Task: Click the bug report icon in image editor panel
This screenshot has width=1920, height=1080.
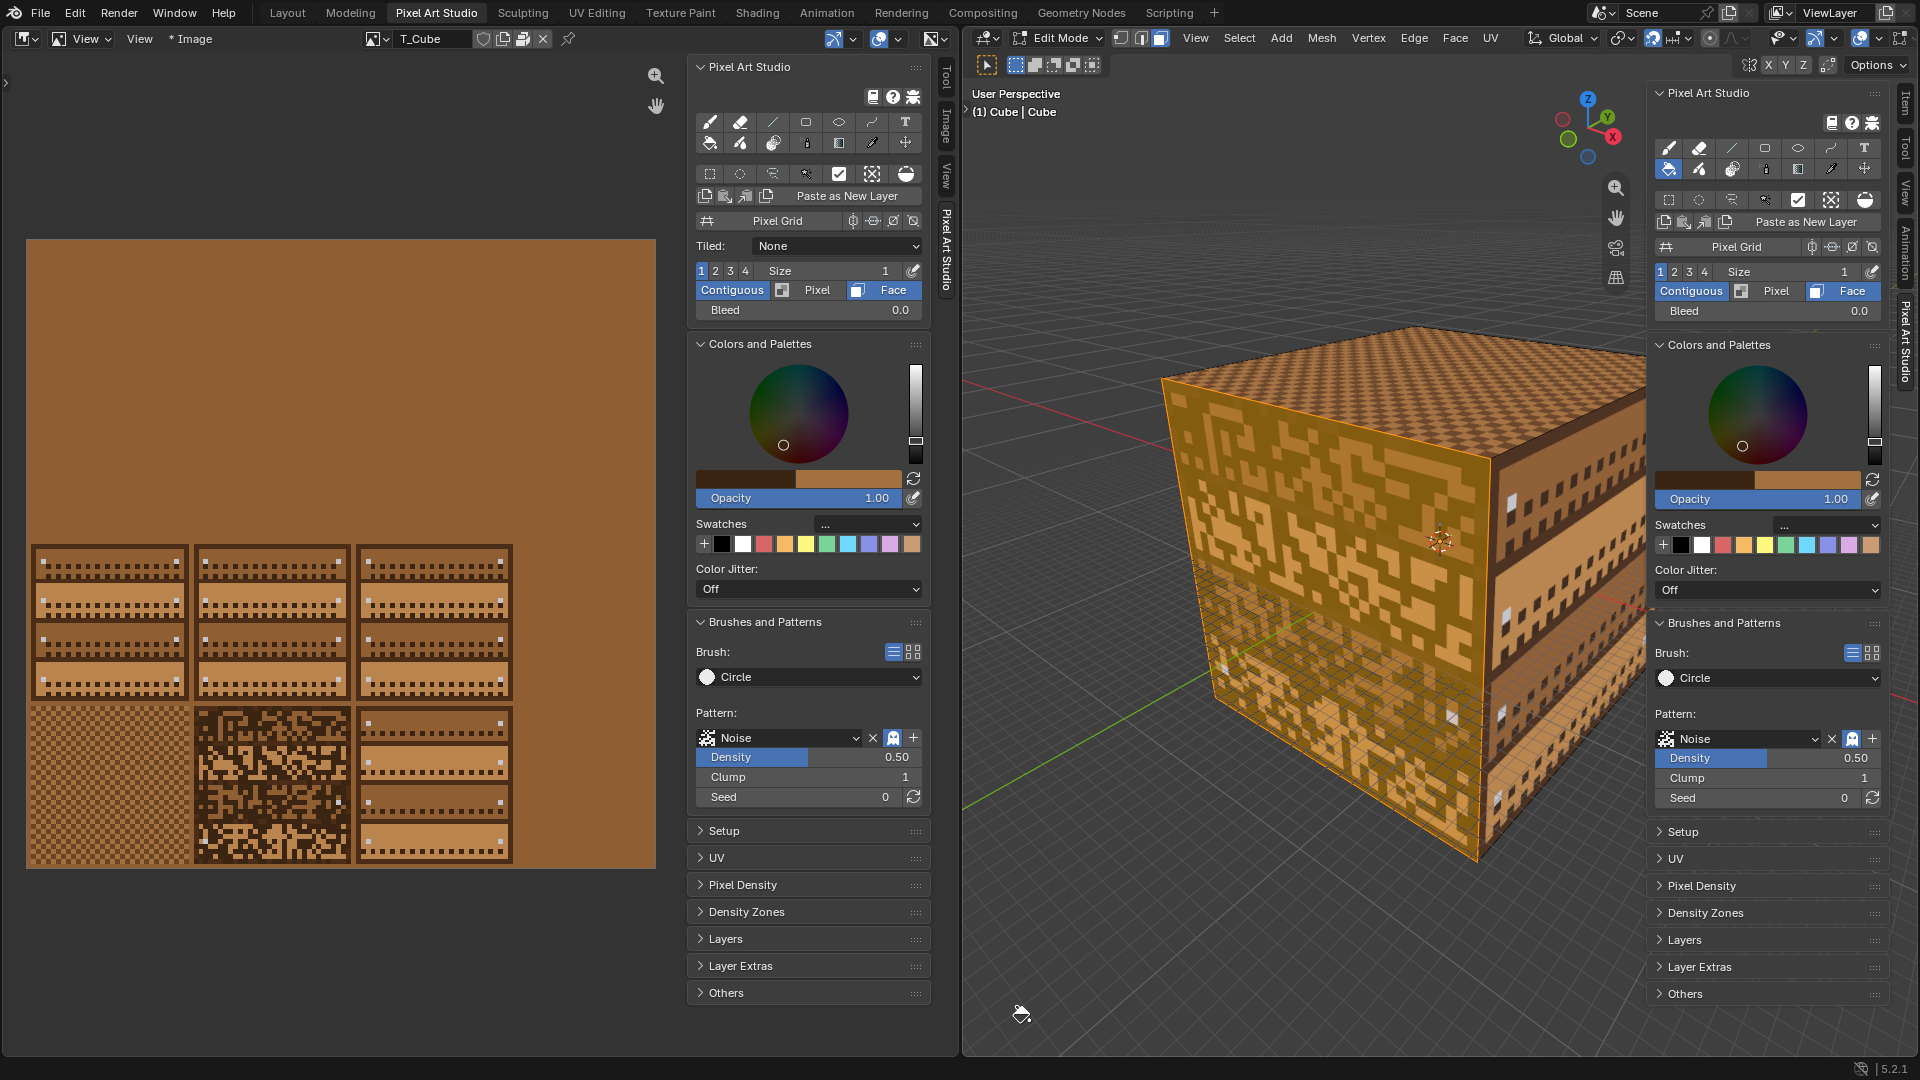Action: tap(913, 97)
